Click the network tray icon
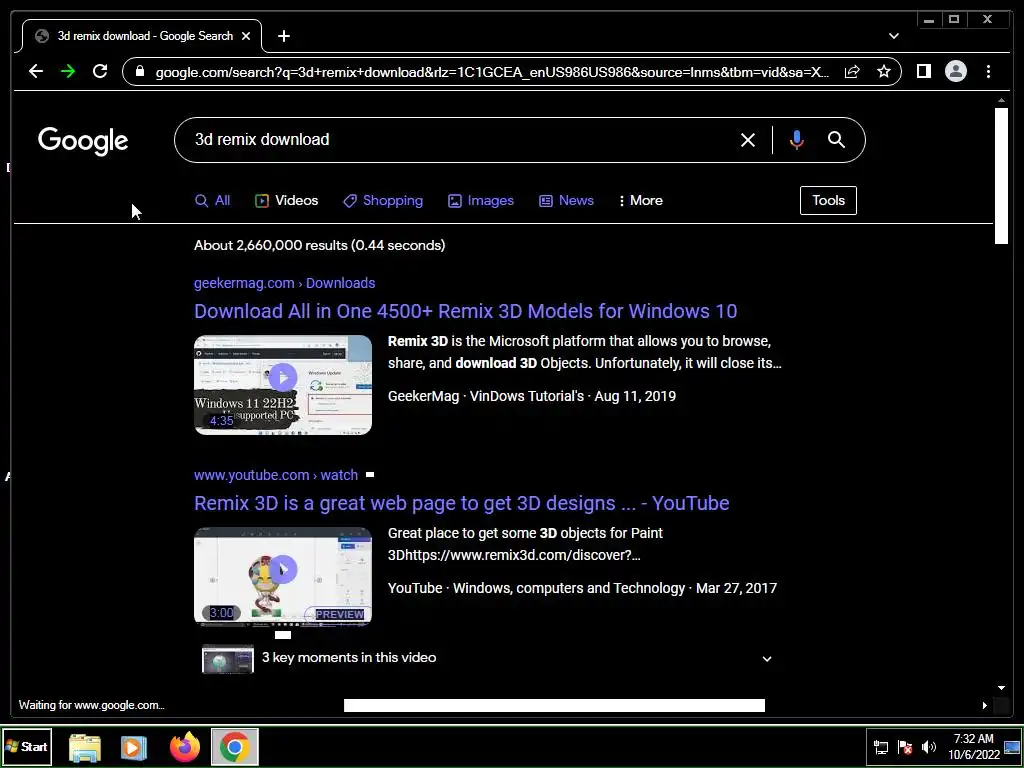This screenshot has width=1024, height=768. pyautogui.click(x=881, y=747)
